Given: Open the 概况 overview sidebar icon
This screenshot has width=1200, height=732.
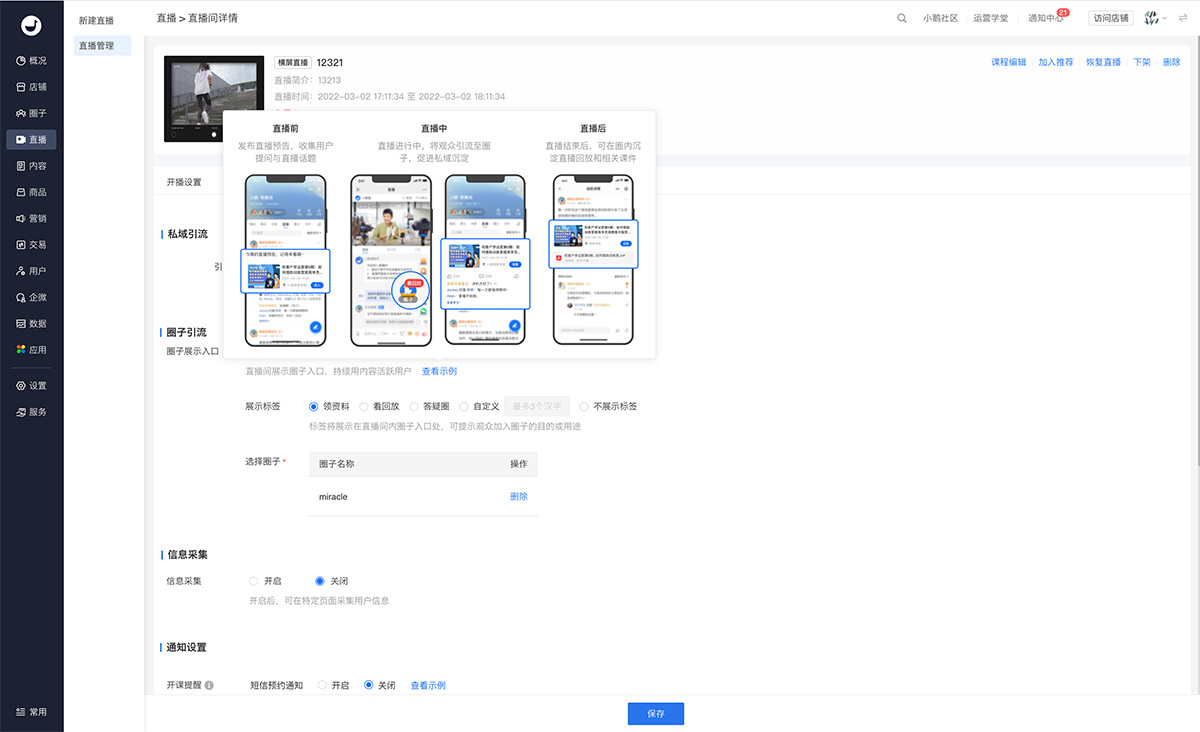Looking at the screenshot, I should (x=31, y=60).
